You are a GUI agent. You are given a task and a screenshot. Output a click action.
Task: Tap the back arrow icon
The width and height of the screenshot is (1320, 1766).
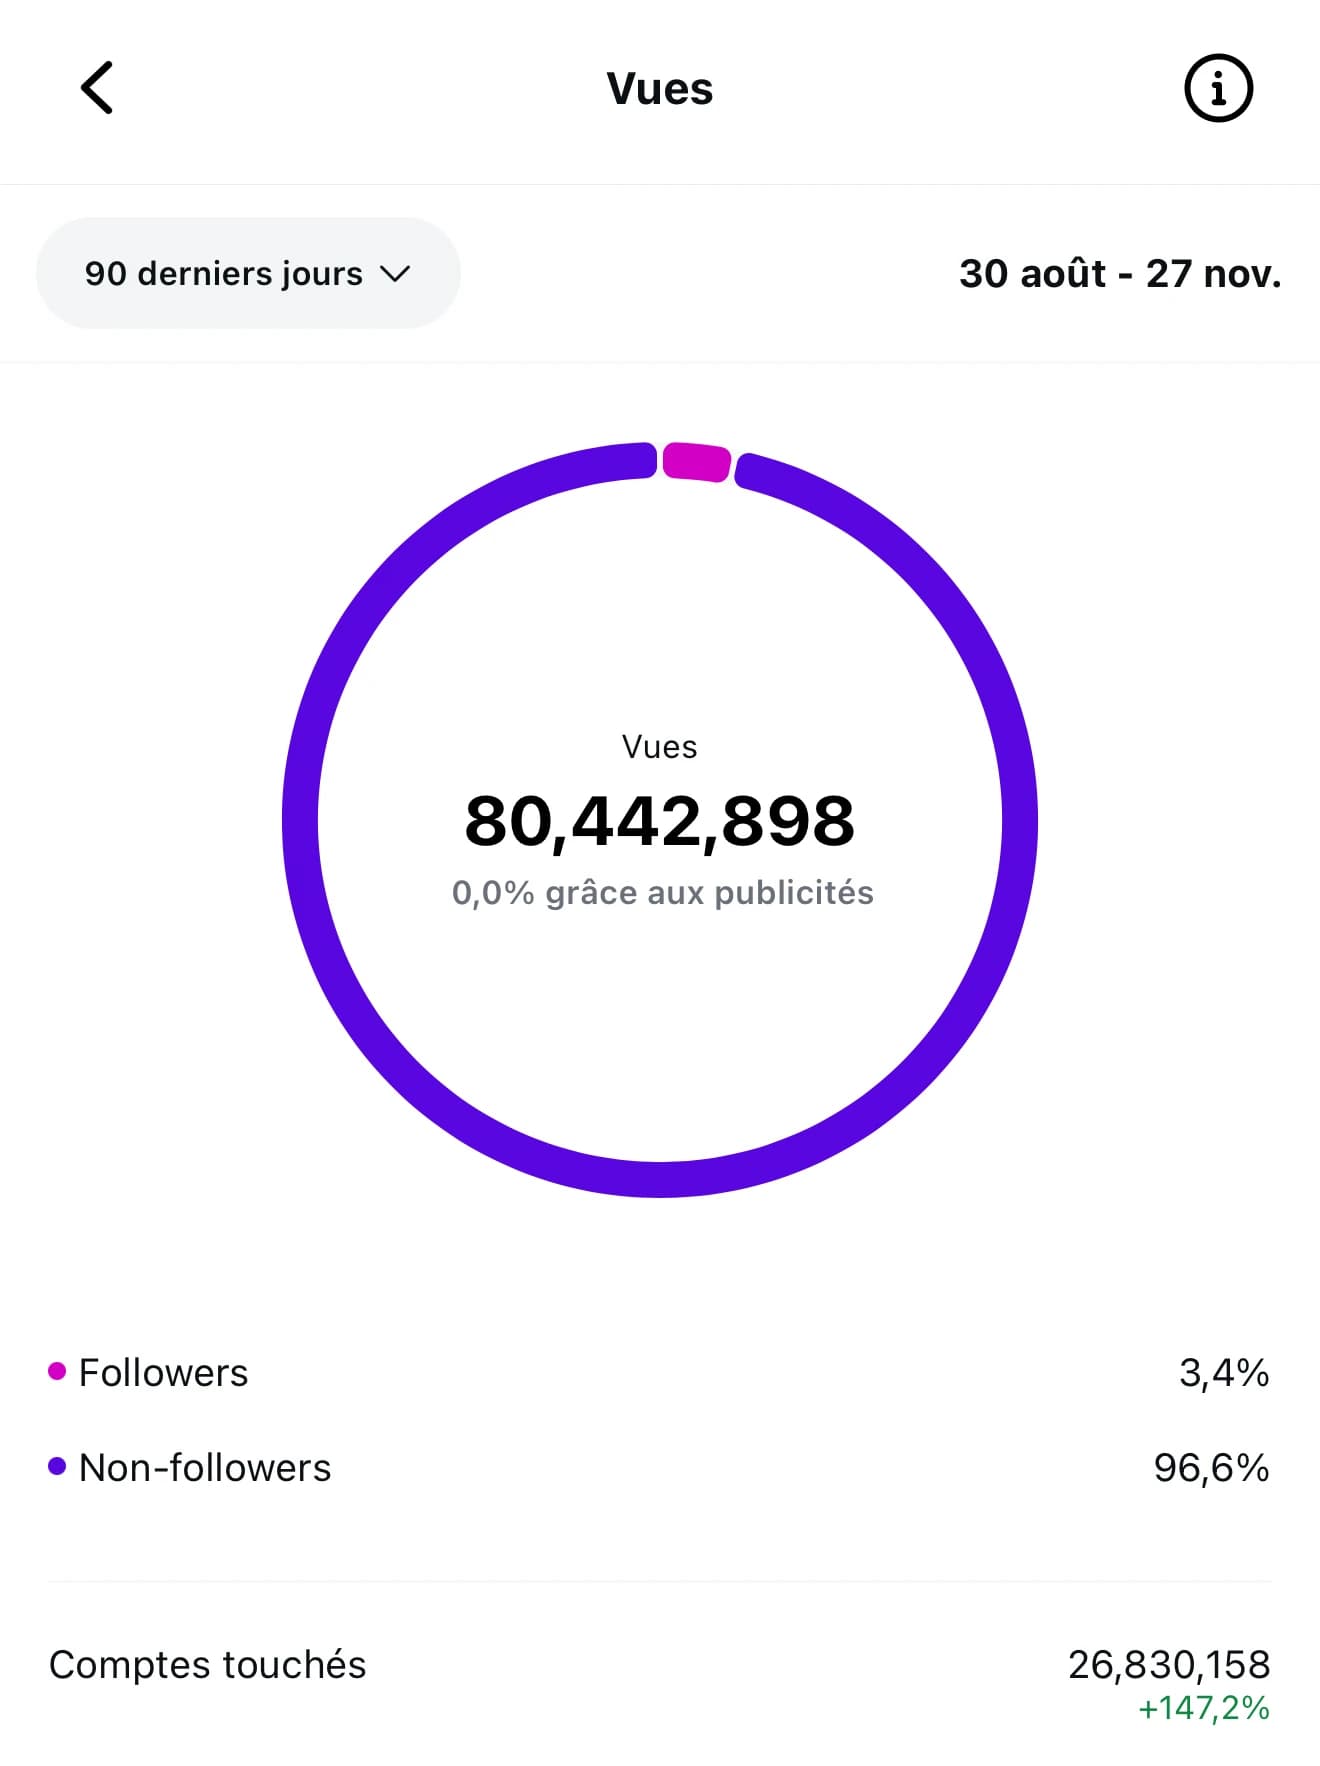tap(97, 88)
